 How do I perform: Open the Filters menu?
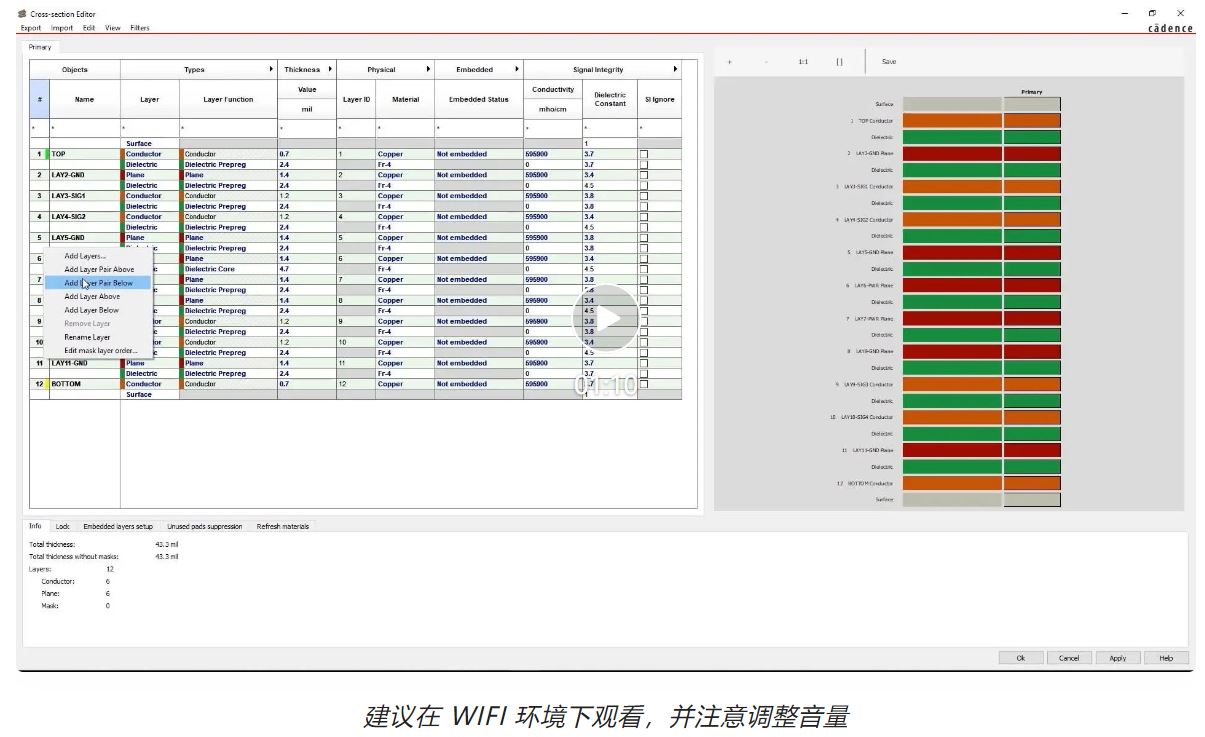(140, 28)
